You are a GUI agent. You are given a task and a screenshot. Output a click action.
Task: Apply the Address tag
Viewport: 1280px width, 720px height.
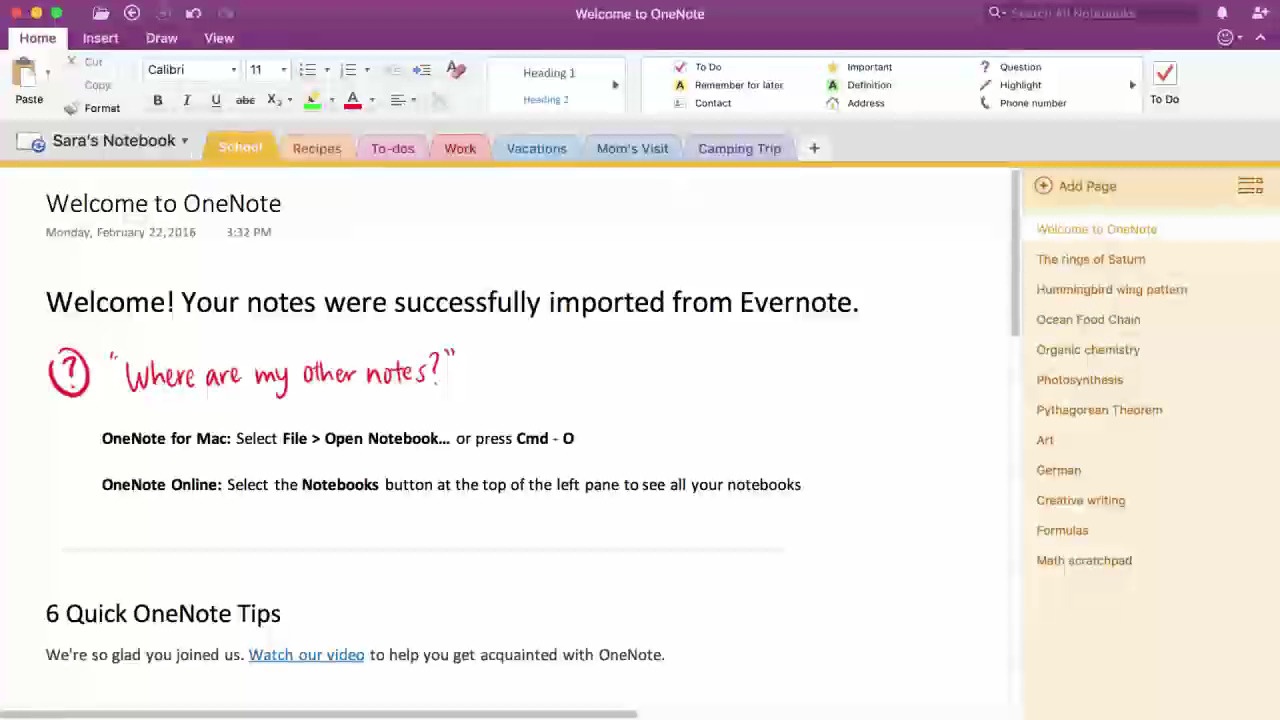(x=855, y=103)
